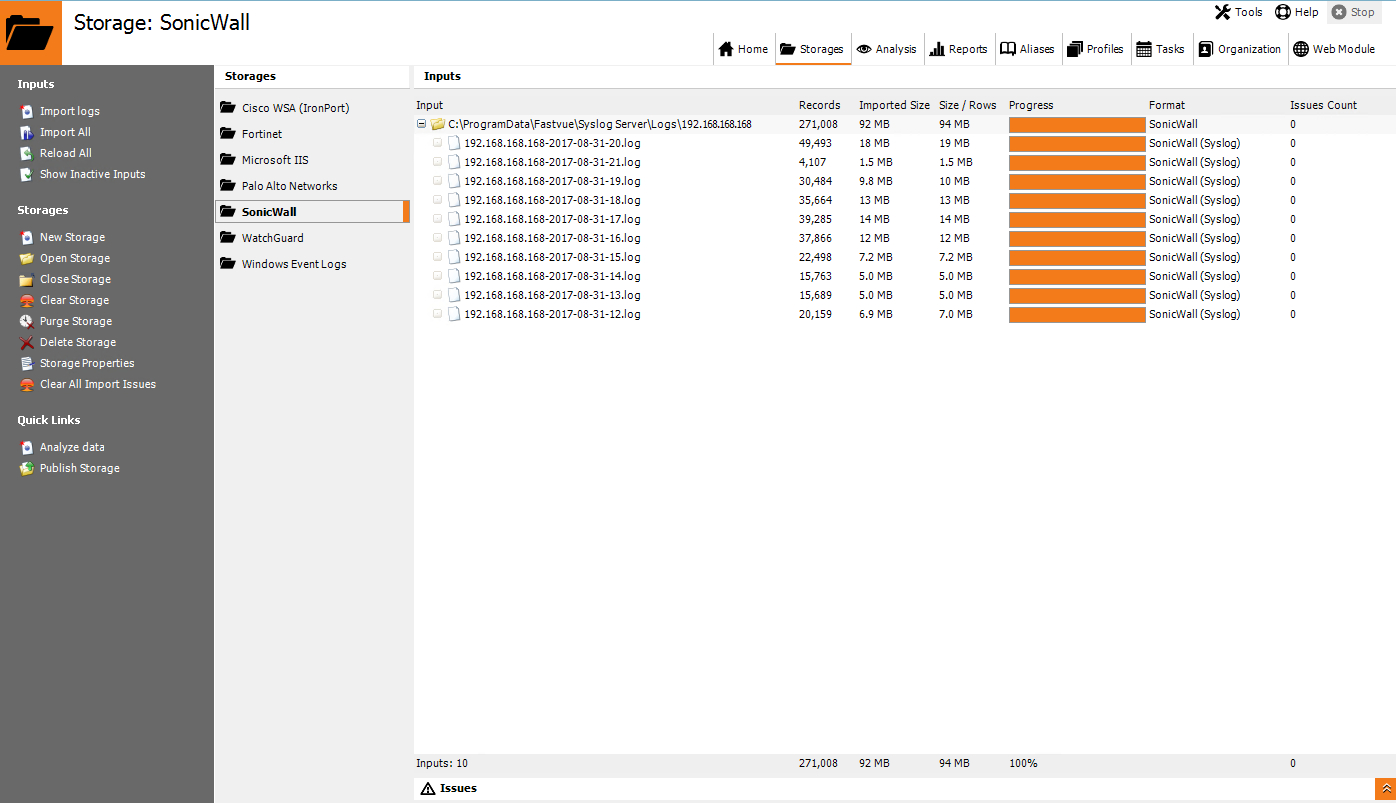1396x803 pixels.
Task: Switch to the Tasks tab
Action: 1161,49
